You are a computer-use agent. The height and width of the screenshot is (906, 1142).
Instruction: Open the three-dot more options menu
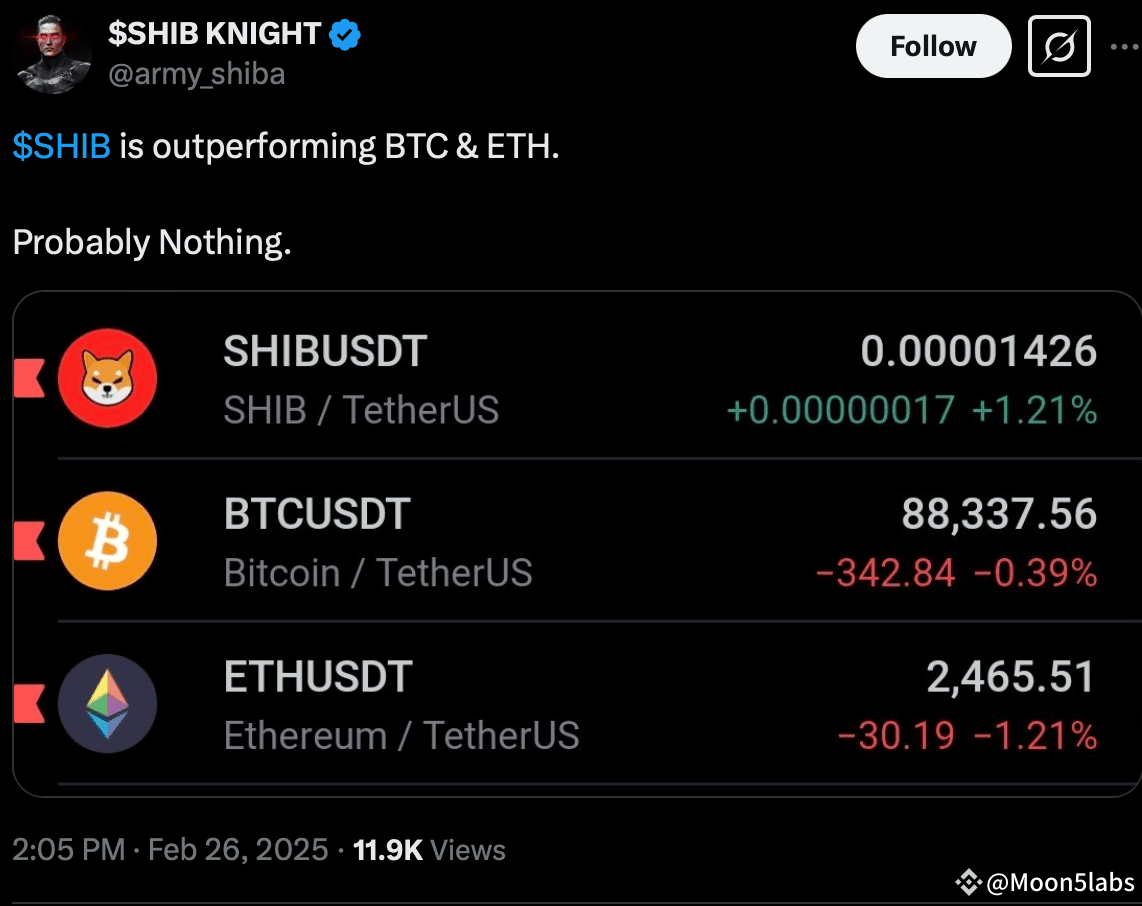[x=1126, y=47]
